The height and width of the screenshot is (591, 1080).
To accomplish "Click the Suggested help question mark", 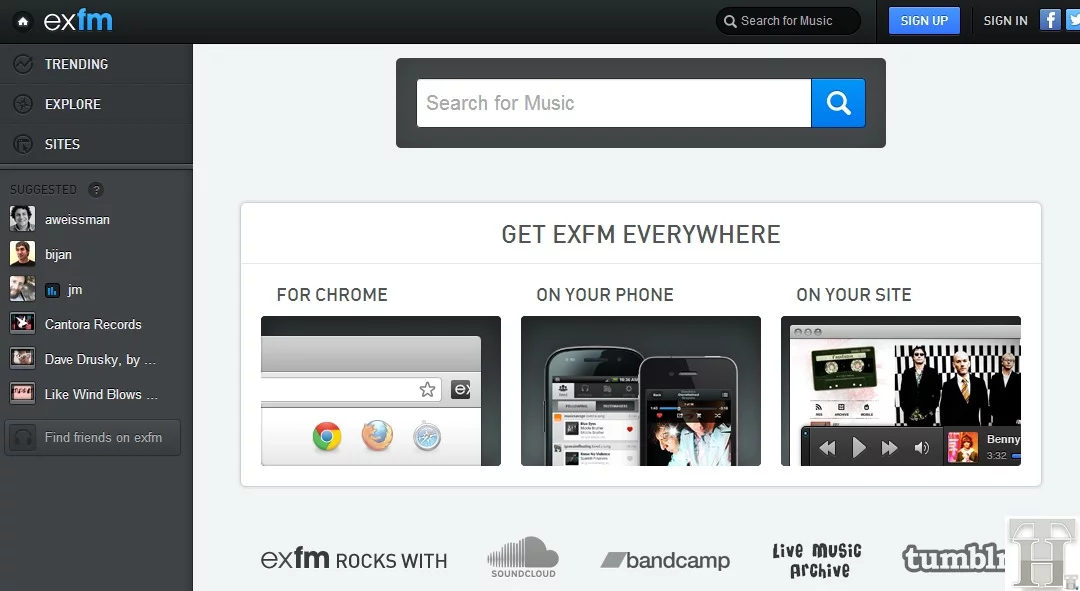I will tap(96, 189).
